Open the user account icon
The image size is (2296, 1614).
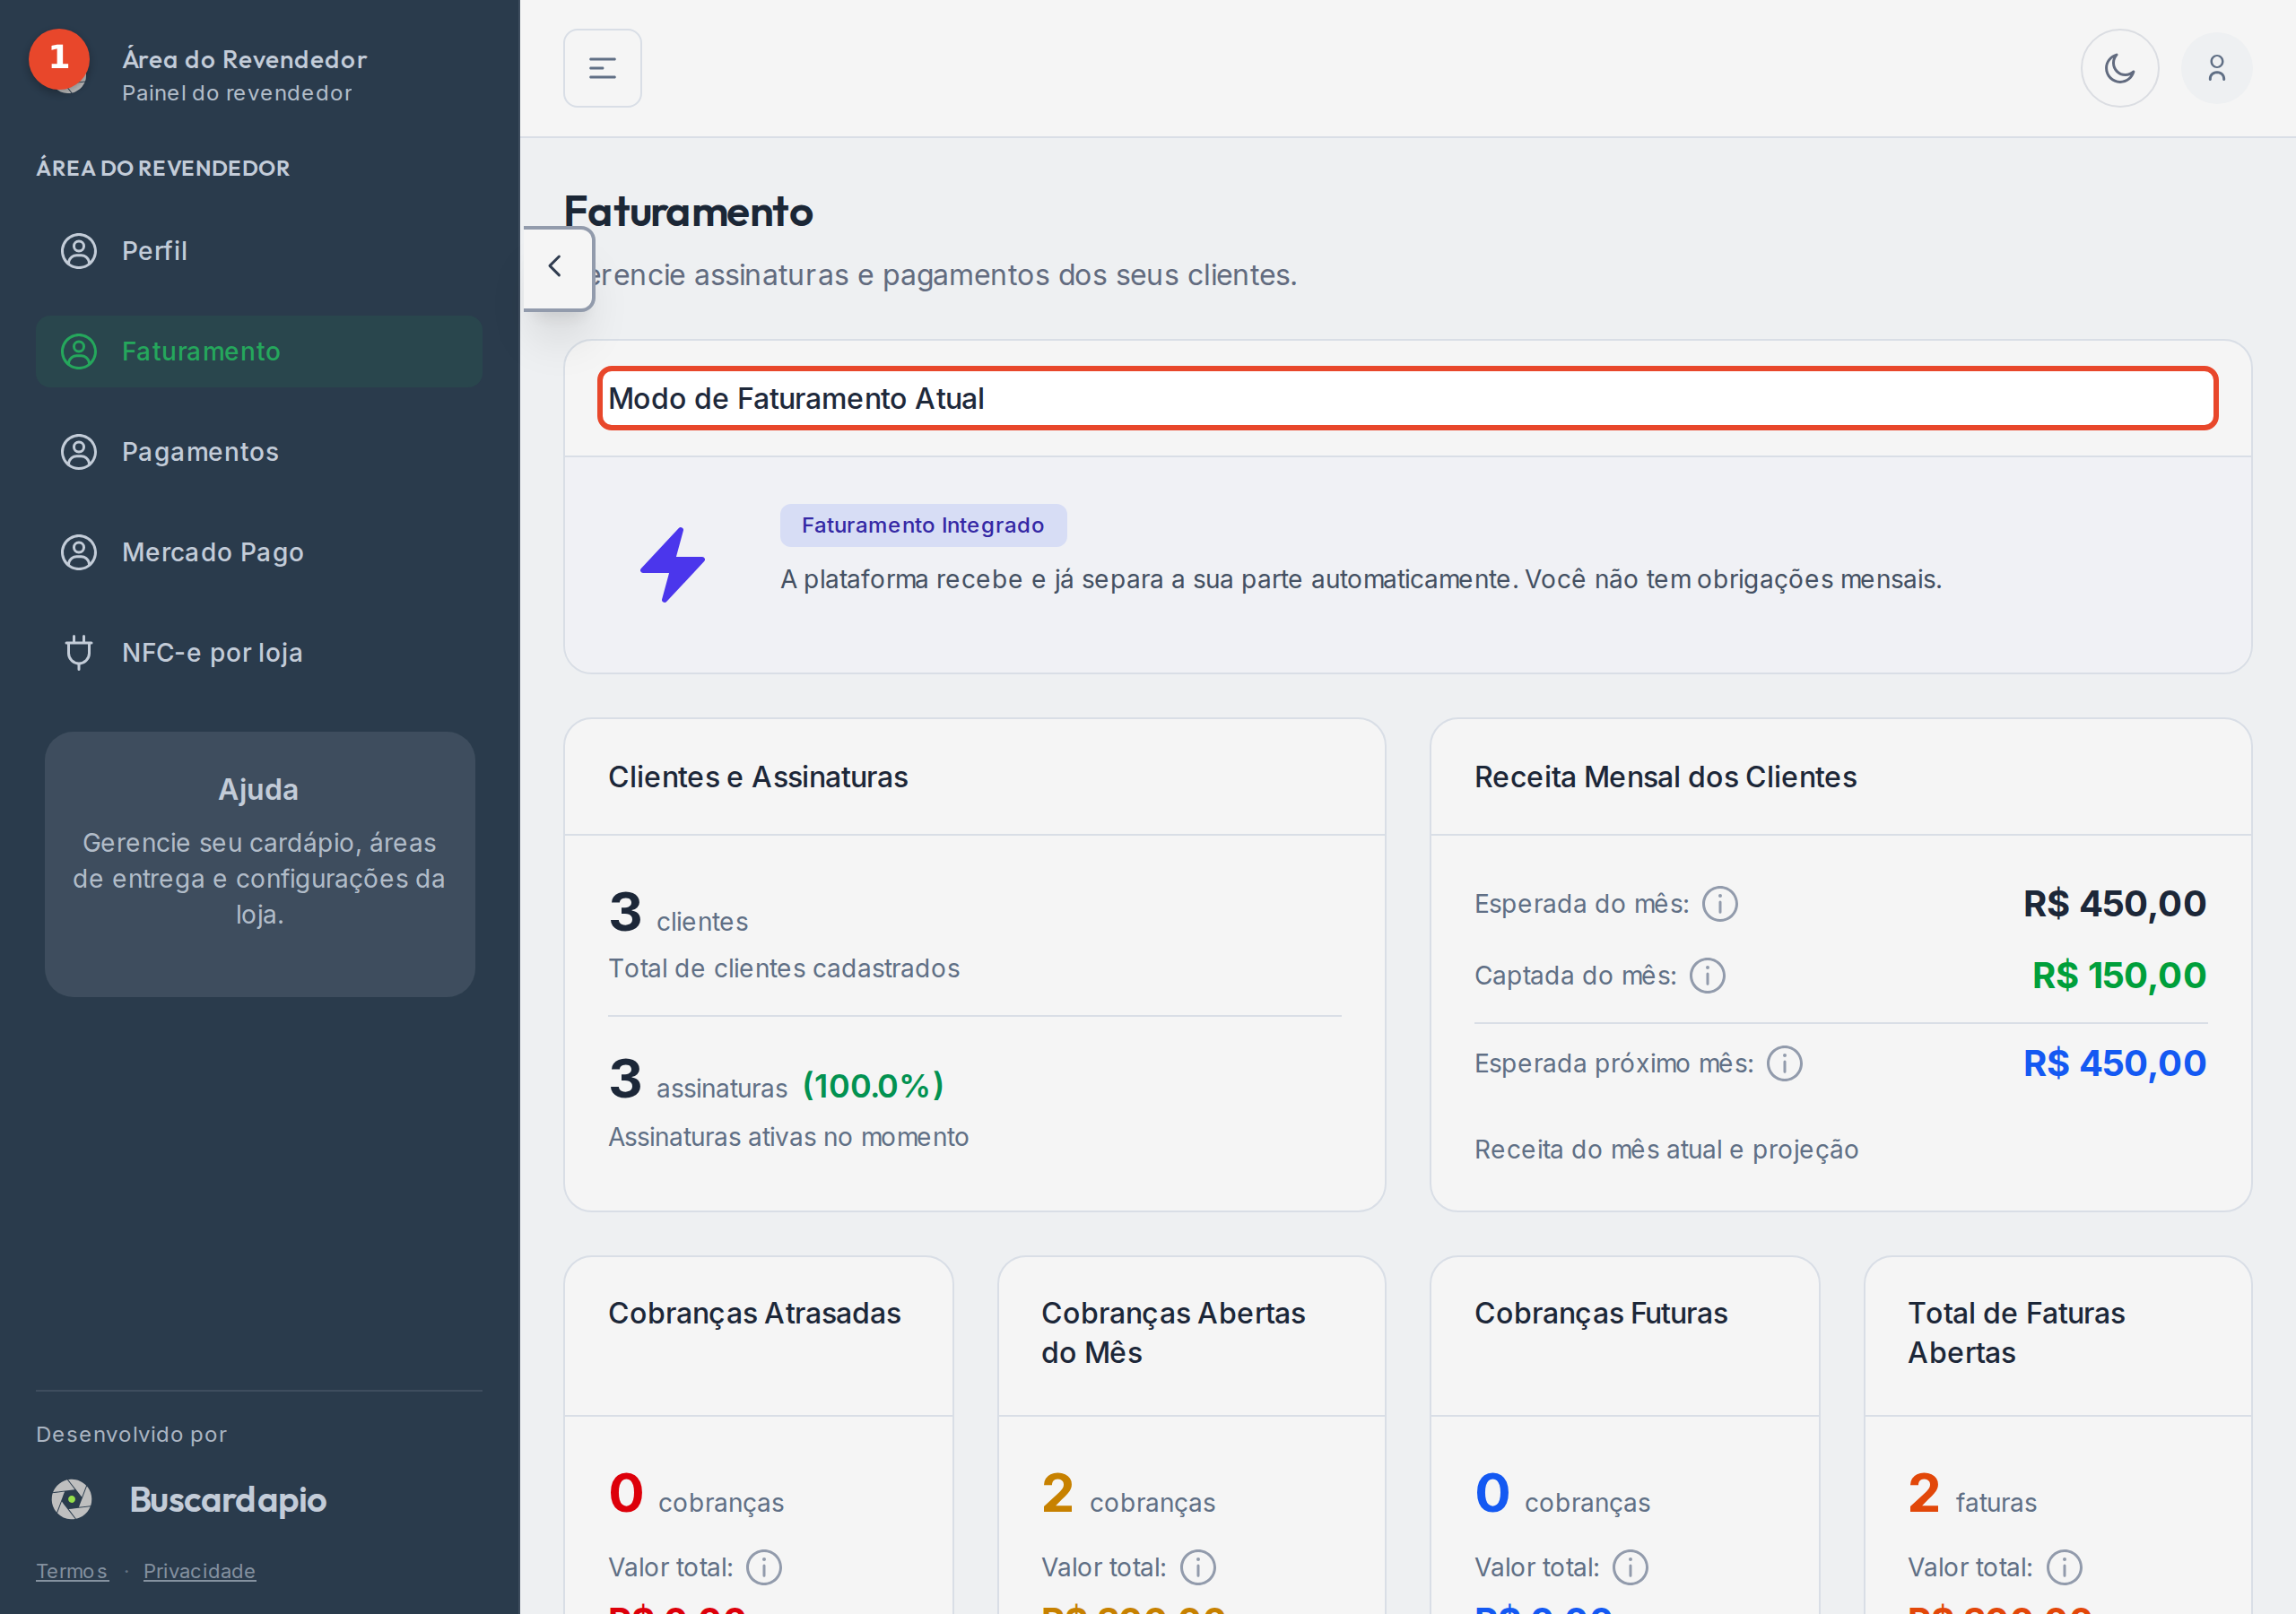(x=2216, y=68)
